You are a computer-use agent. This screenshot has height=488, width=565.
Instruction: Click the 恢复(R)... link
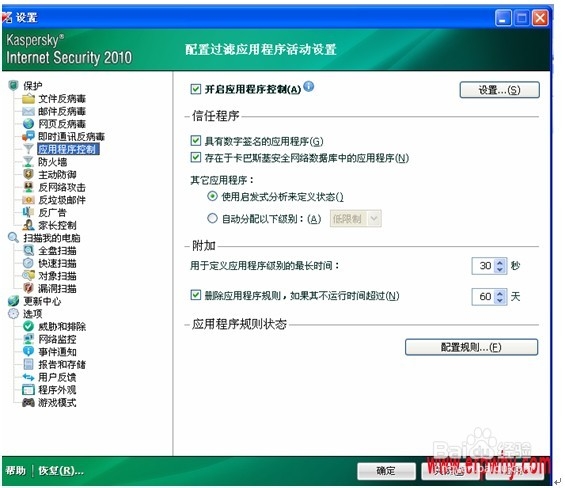point(61,470)
